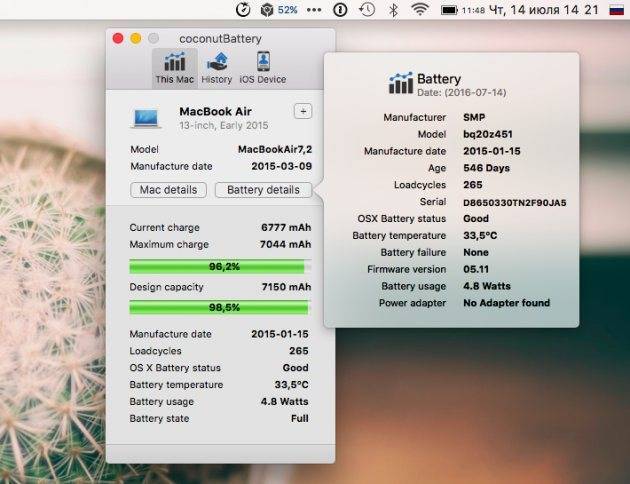Open the Time Machine menu bar icon
The width and height of the screenshot is (630, 484).
(367, 10)
